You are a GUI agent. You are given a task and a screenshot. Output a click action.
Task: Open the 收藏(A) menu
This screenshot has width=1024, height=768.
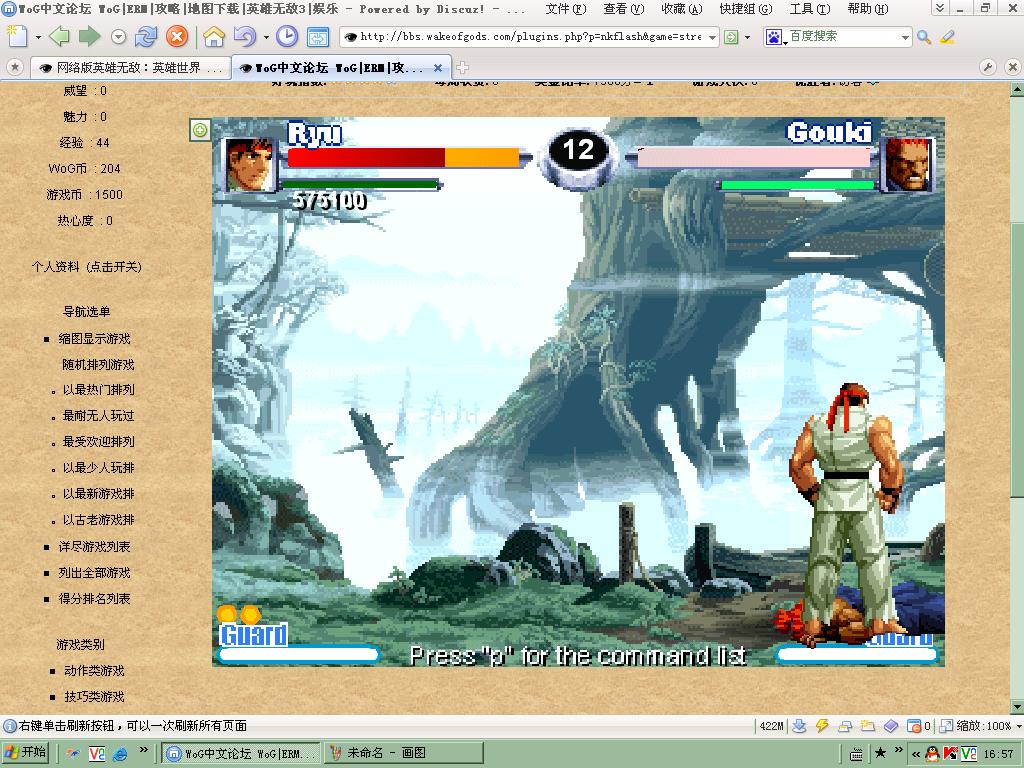point(681,9)
